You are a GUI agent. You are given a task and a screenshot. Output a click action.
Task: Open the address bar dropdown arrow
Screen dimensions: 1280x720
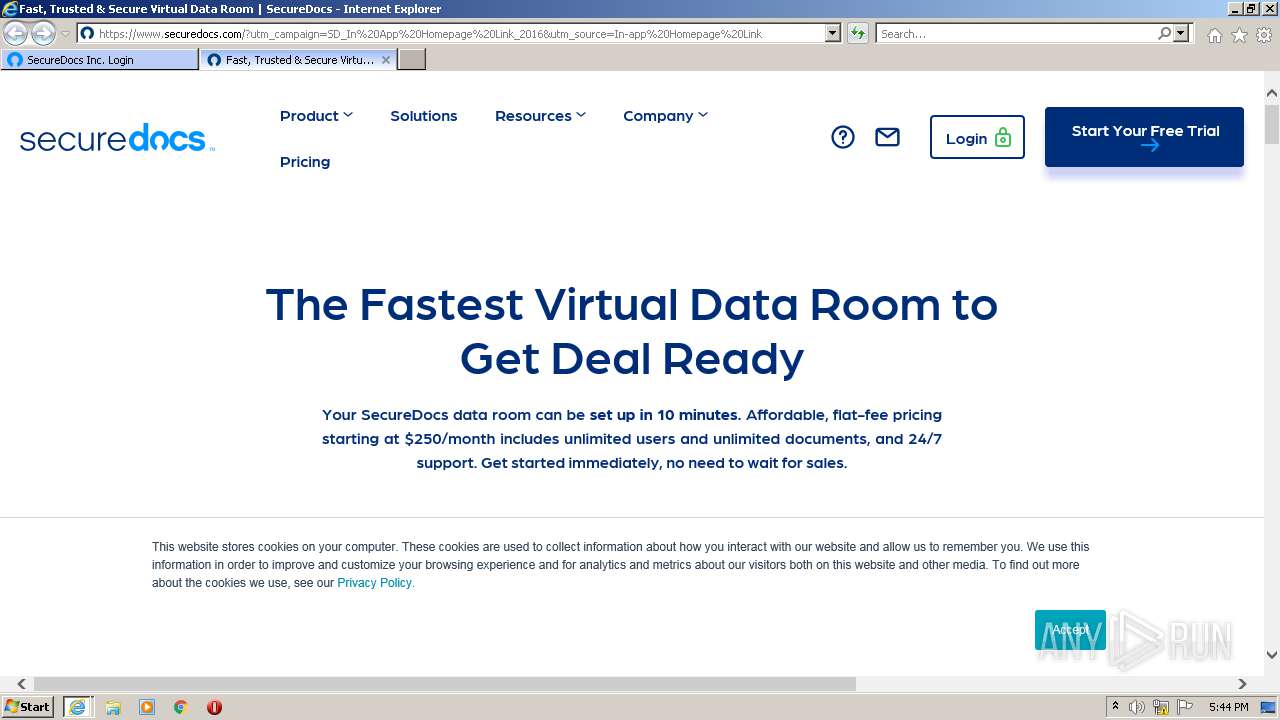click(x=833, y=33)
